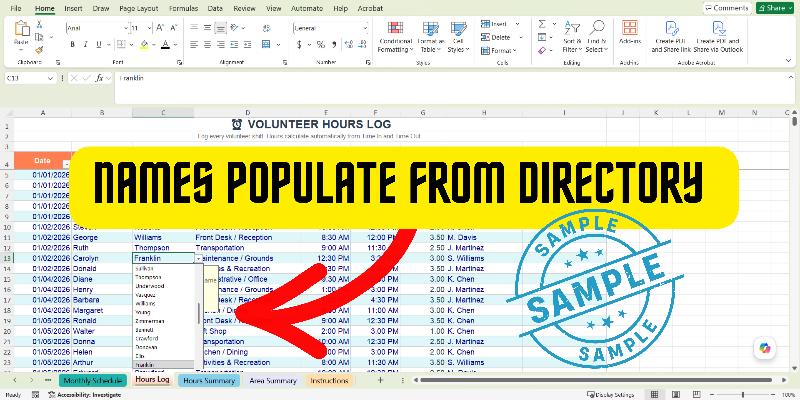Open Add-ins from the ribbon
800x400 pixels.
(x=630, y=33)
